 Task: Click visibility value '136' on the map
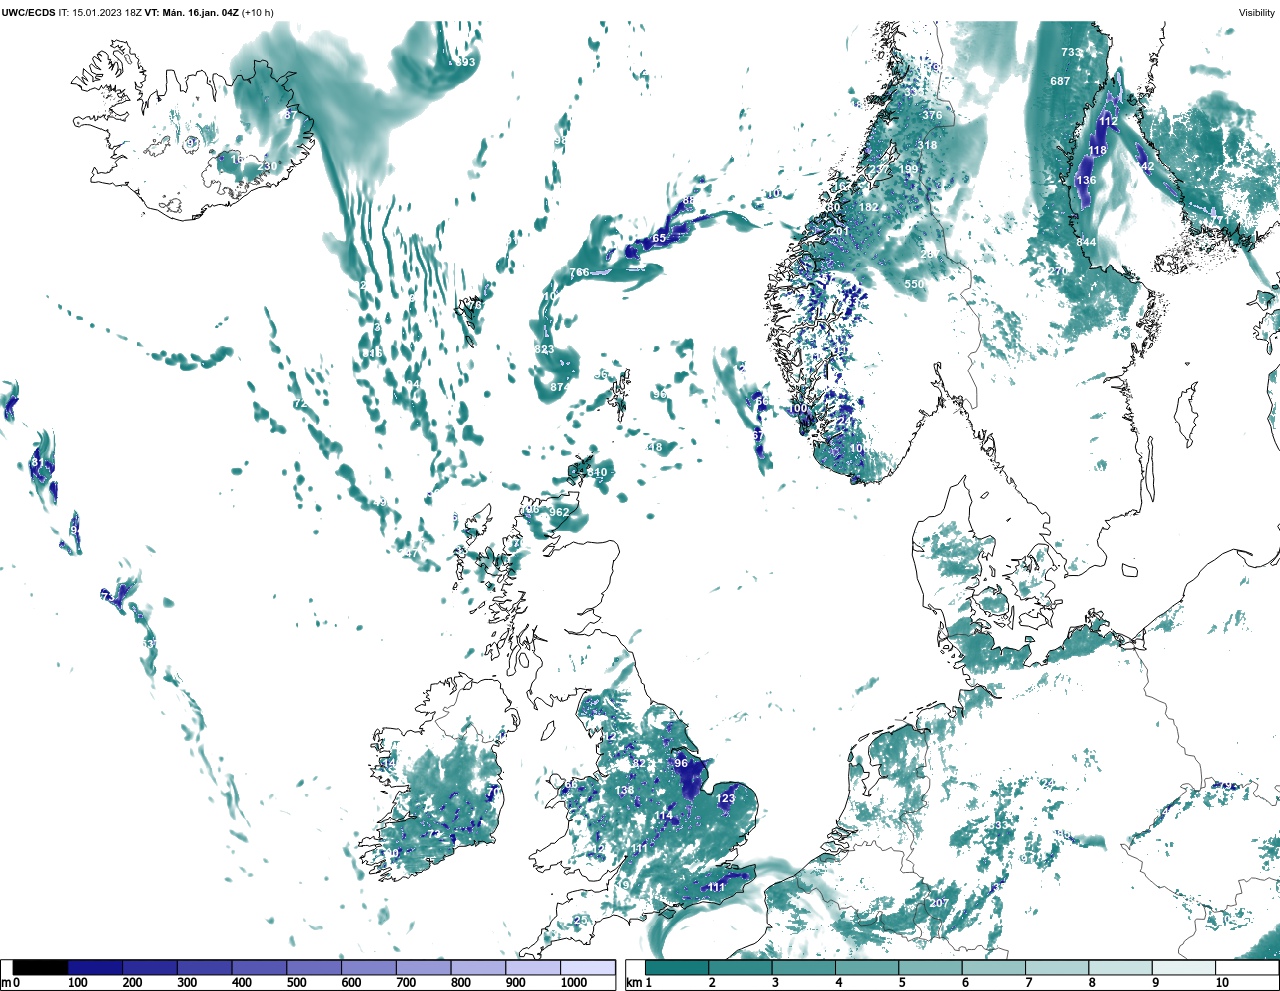1086,181
